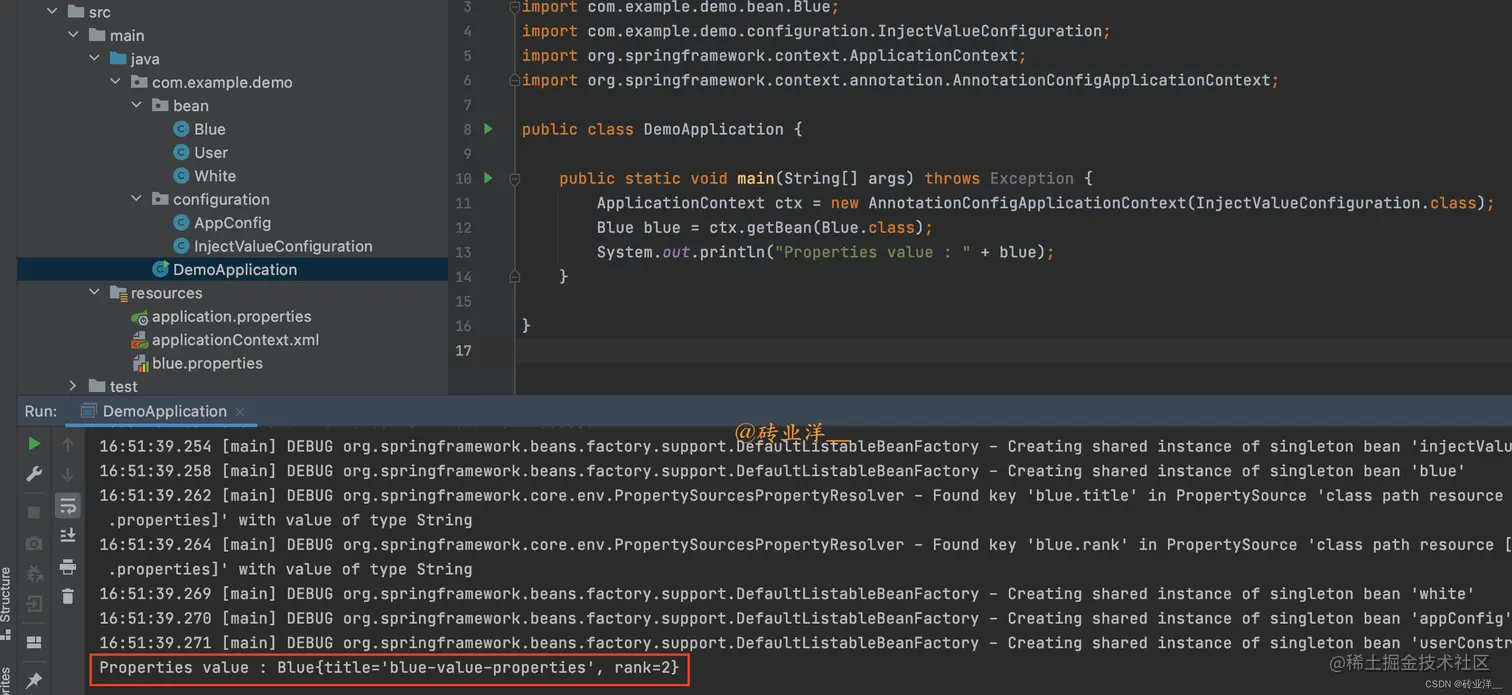Click the AnnotationConfigApplicationContext import line
The image size is (1512, 695).
coord(900,80)
